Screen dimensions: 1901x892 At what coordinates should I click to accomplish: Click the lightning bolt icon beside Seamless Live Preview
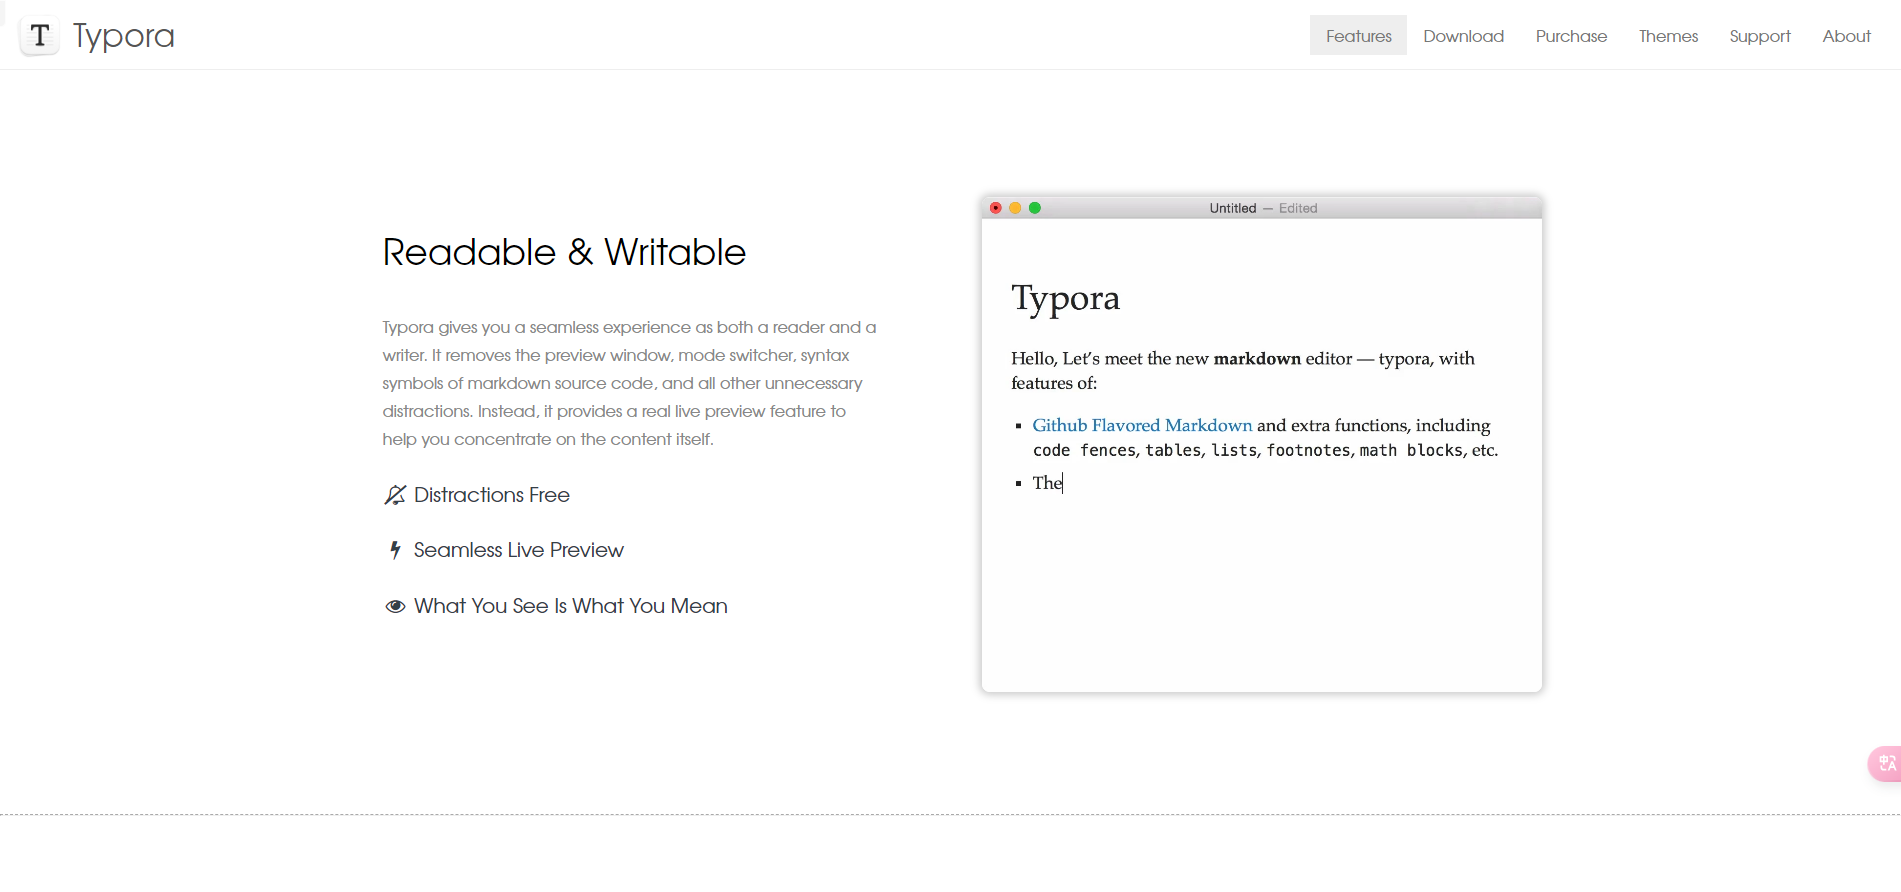point(395,550)
